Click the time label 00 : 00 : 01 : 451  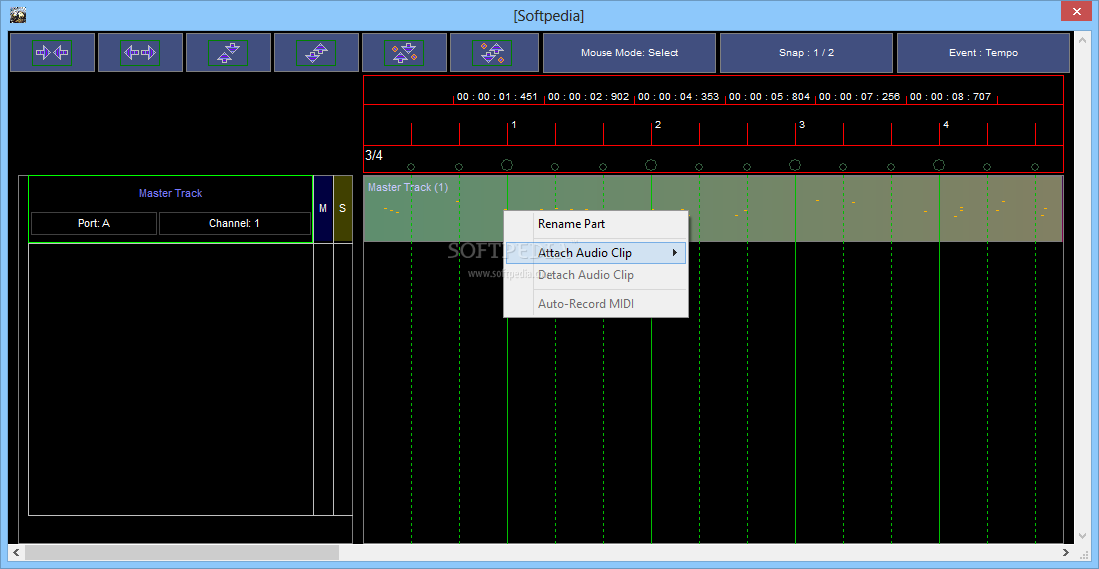(x=497, y=97)
